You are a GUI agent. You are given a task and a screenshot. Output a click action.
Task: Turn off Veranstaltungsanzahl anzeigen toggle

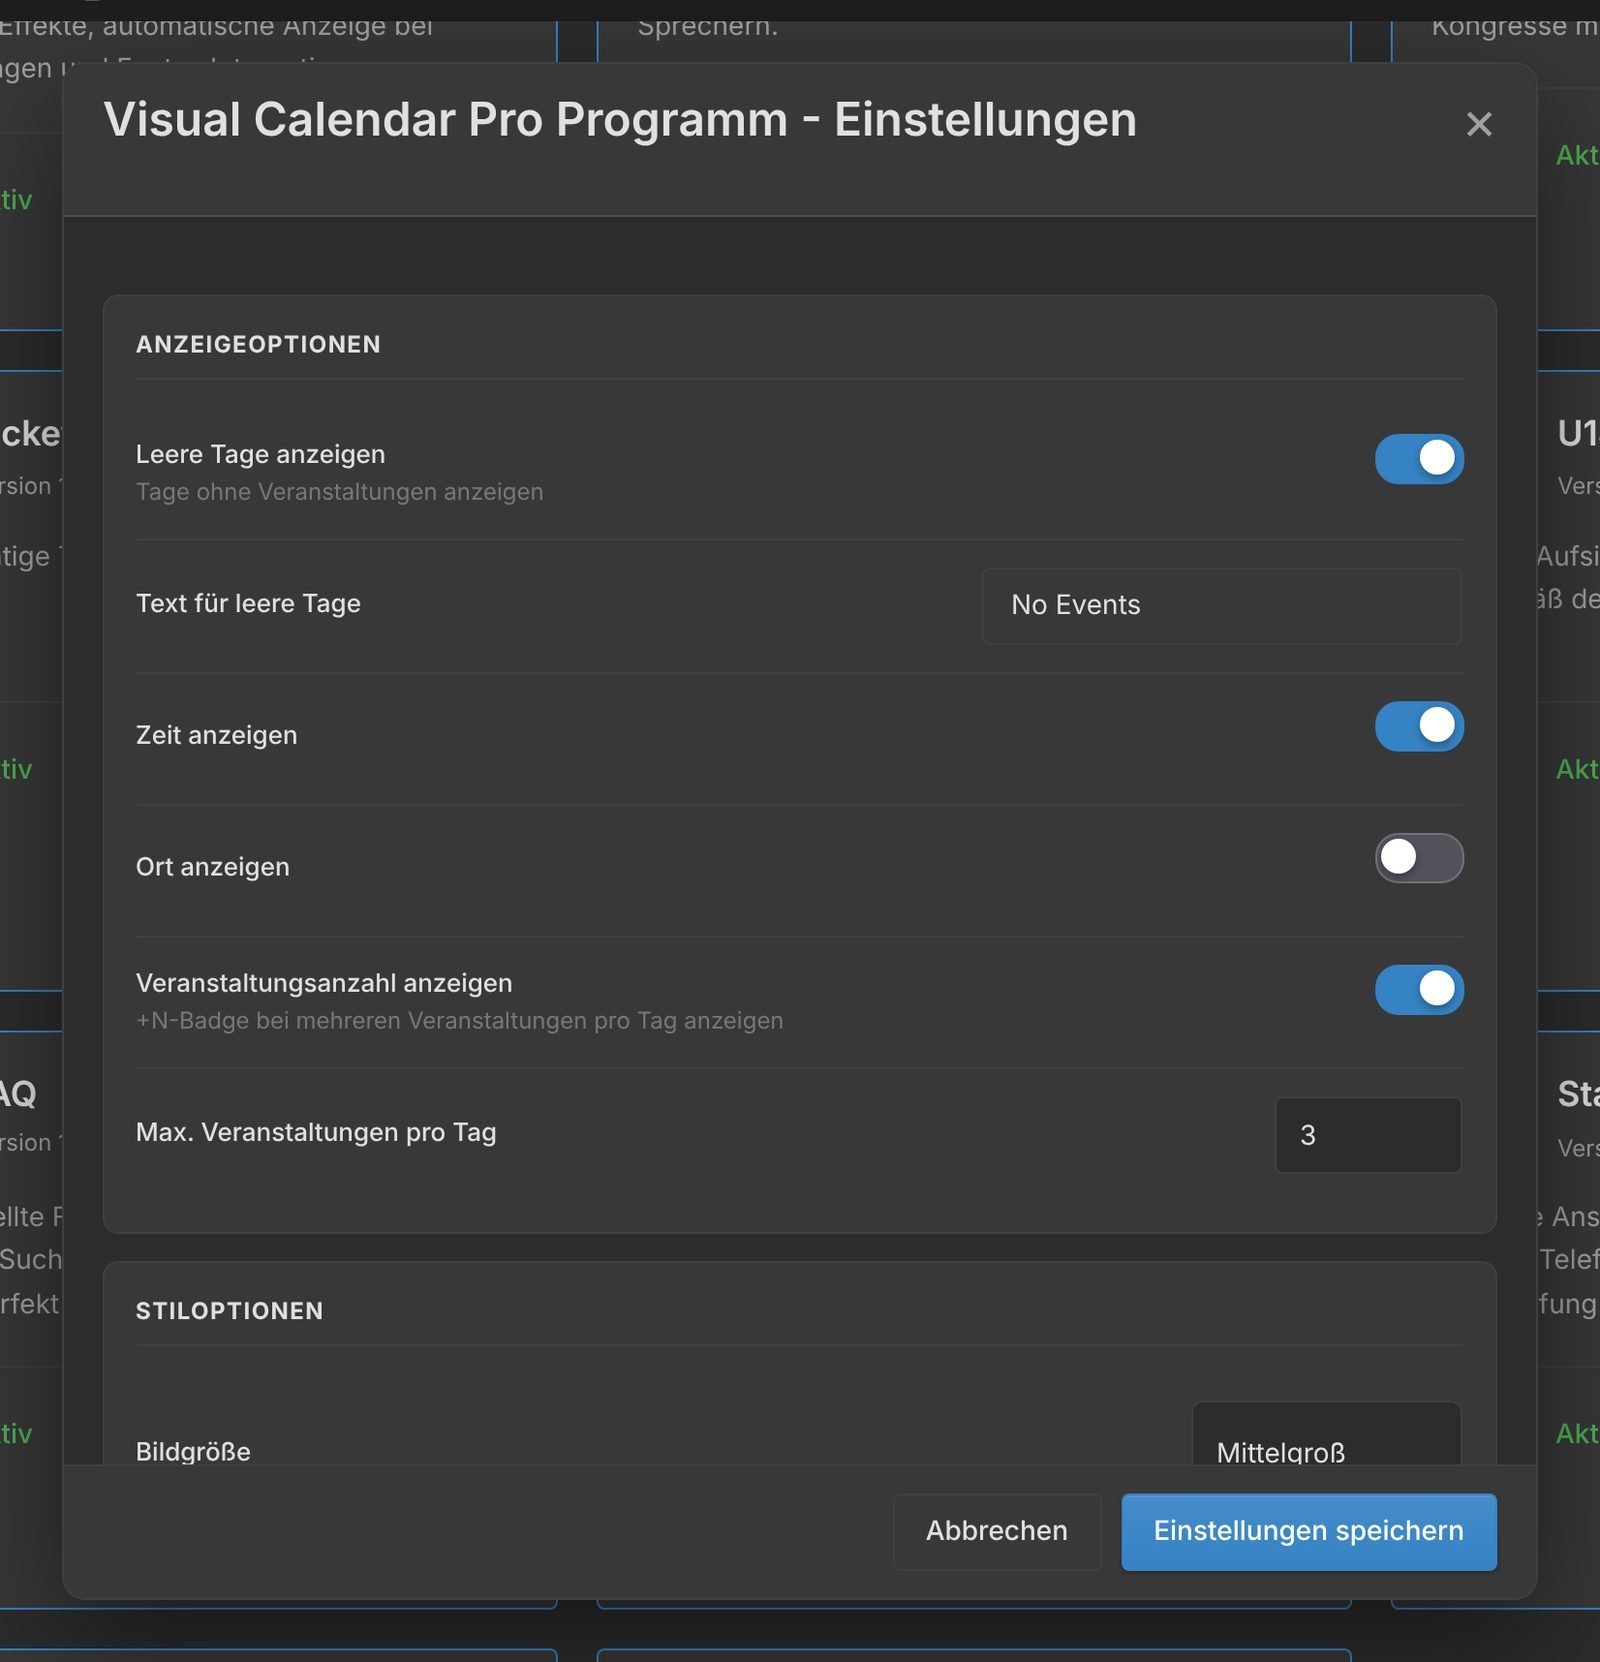[x=1419, y=990]
